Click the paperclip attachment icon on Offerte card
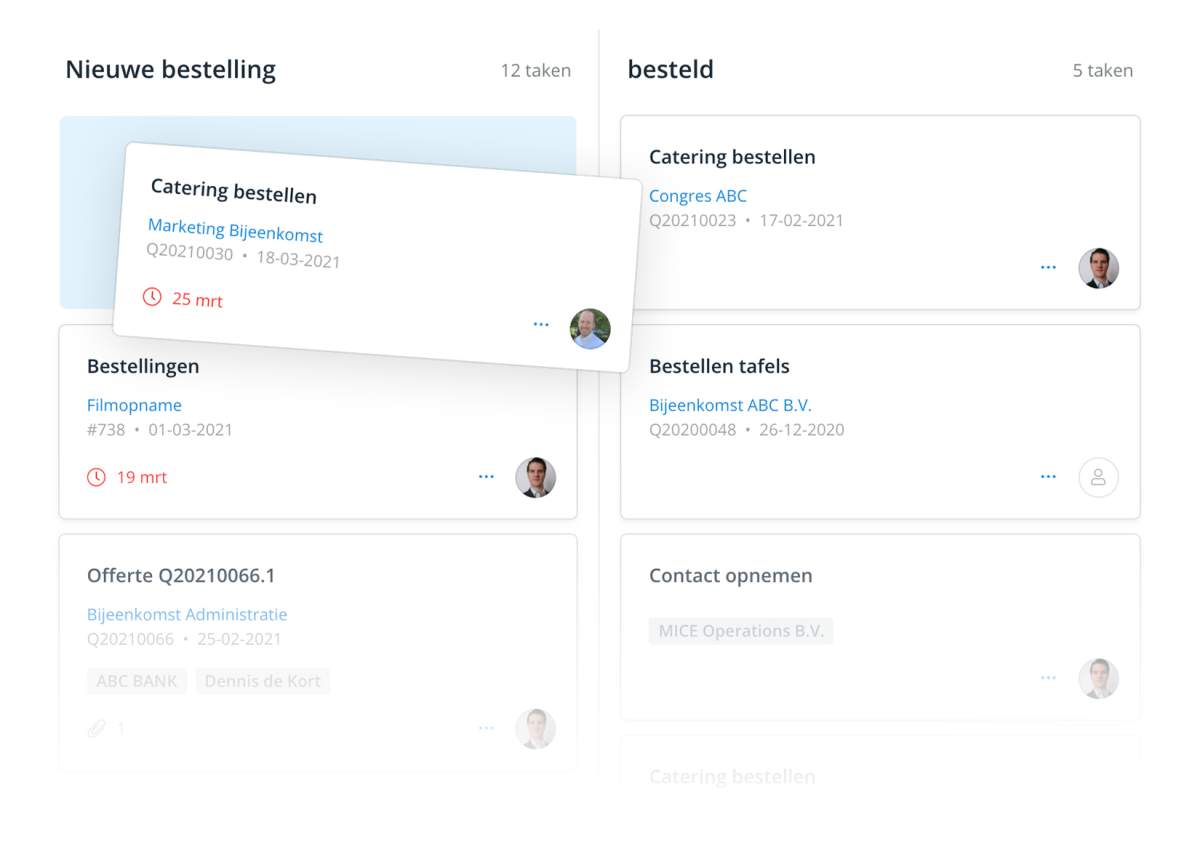Screen dimensions: 1200x866 [x=96, y=728]
